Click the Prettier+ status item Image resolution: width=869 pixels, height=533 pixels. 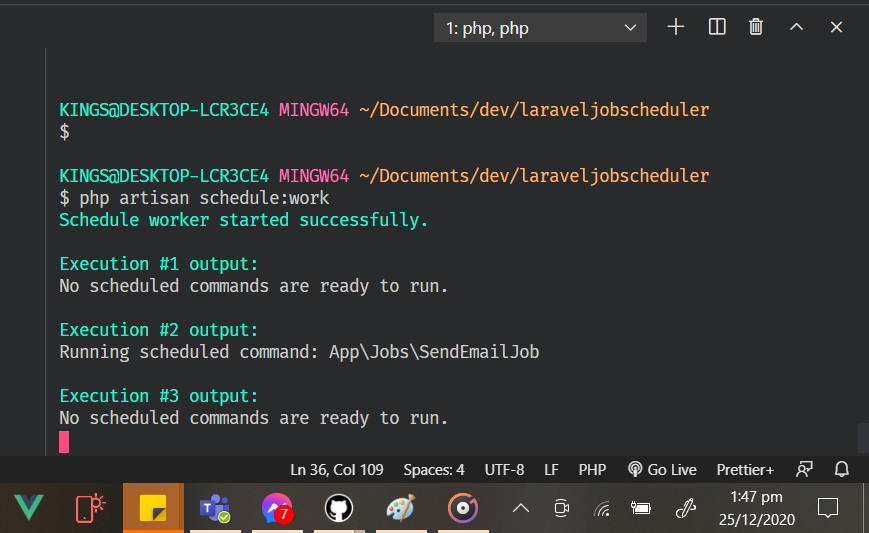point(745,470)
